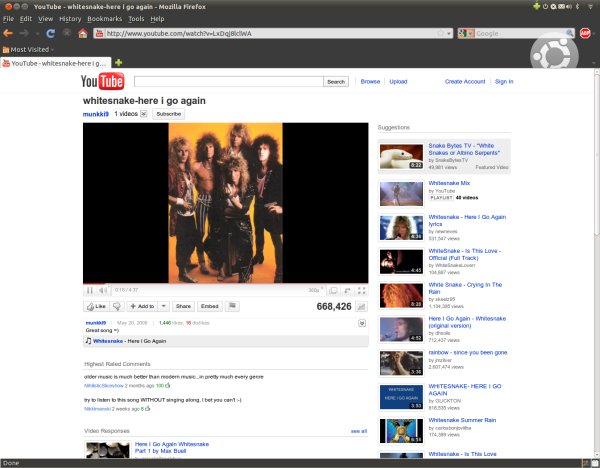Screen dimensions: 600x468
Task: Thumbs up the Nikkimarski comment
Action: point(147,409)
